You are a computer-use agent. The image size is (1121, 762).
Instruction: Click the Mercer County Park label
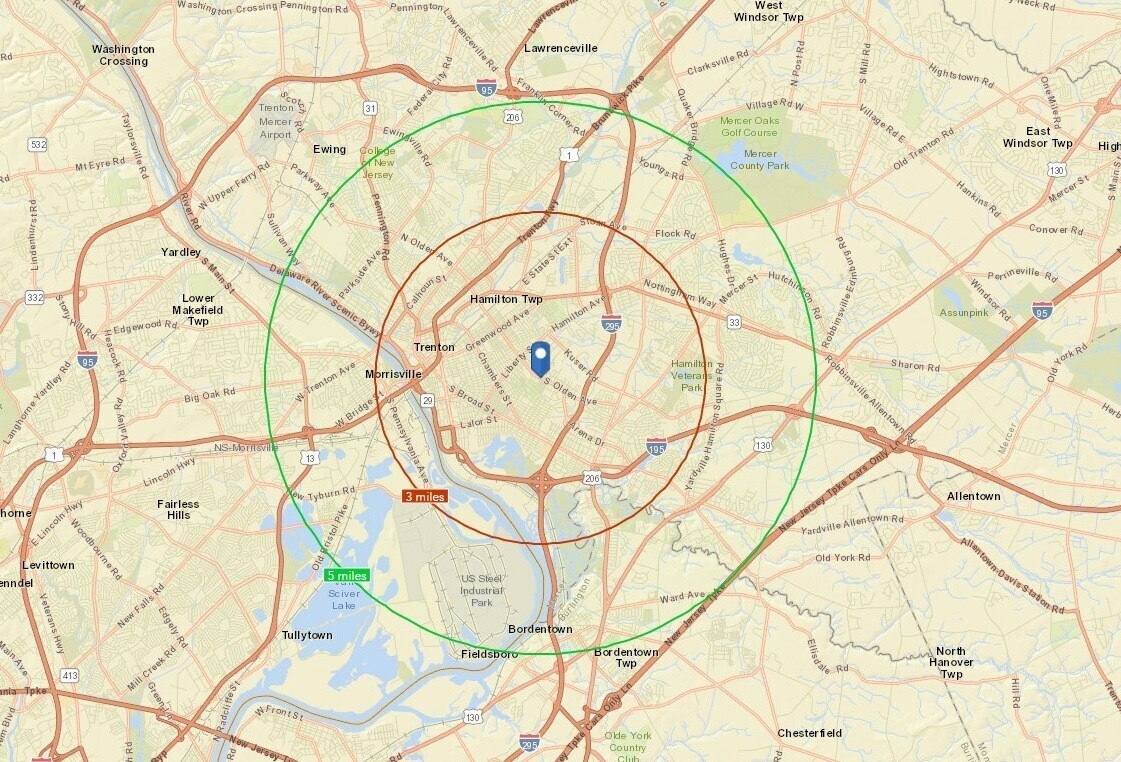click(760, 159)
